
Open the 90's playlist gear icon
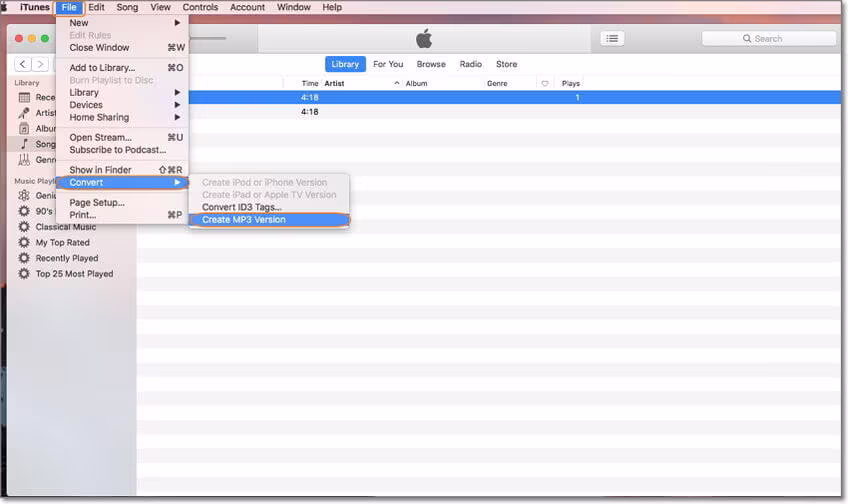[x=24, y=211]
